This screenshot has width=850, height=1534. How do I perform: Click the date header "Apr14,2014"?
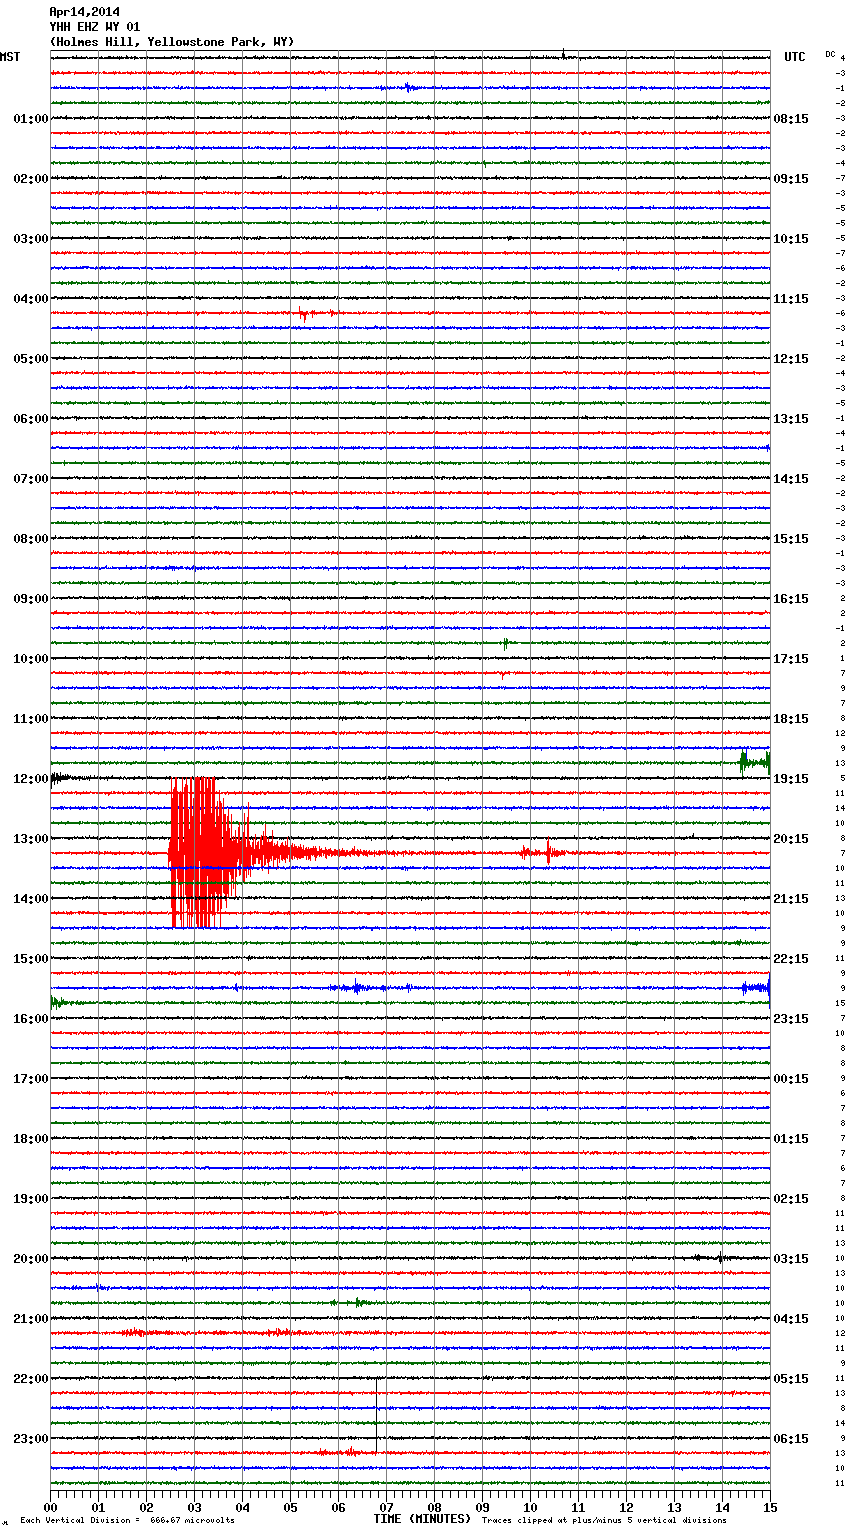point(84,12)
